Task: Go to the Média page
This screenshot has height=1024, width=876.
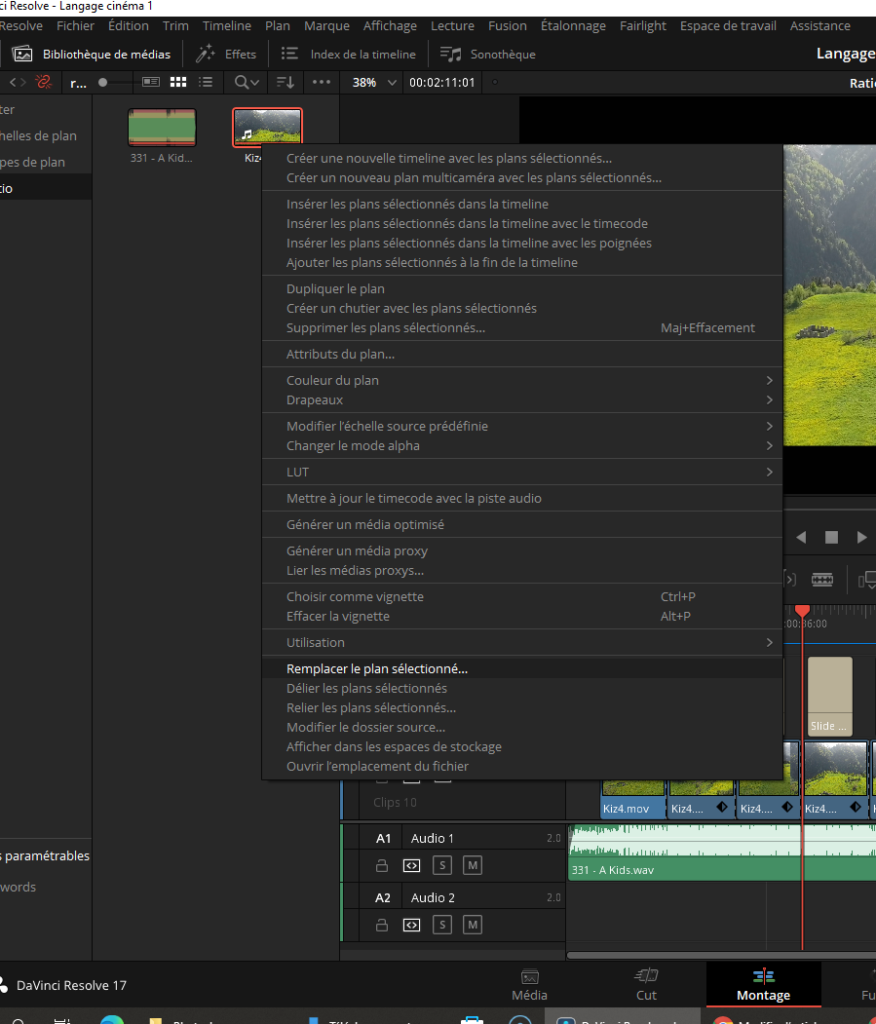Action: [x=529, y=984]
